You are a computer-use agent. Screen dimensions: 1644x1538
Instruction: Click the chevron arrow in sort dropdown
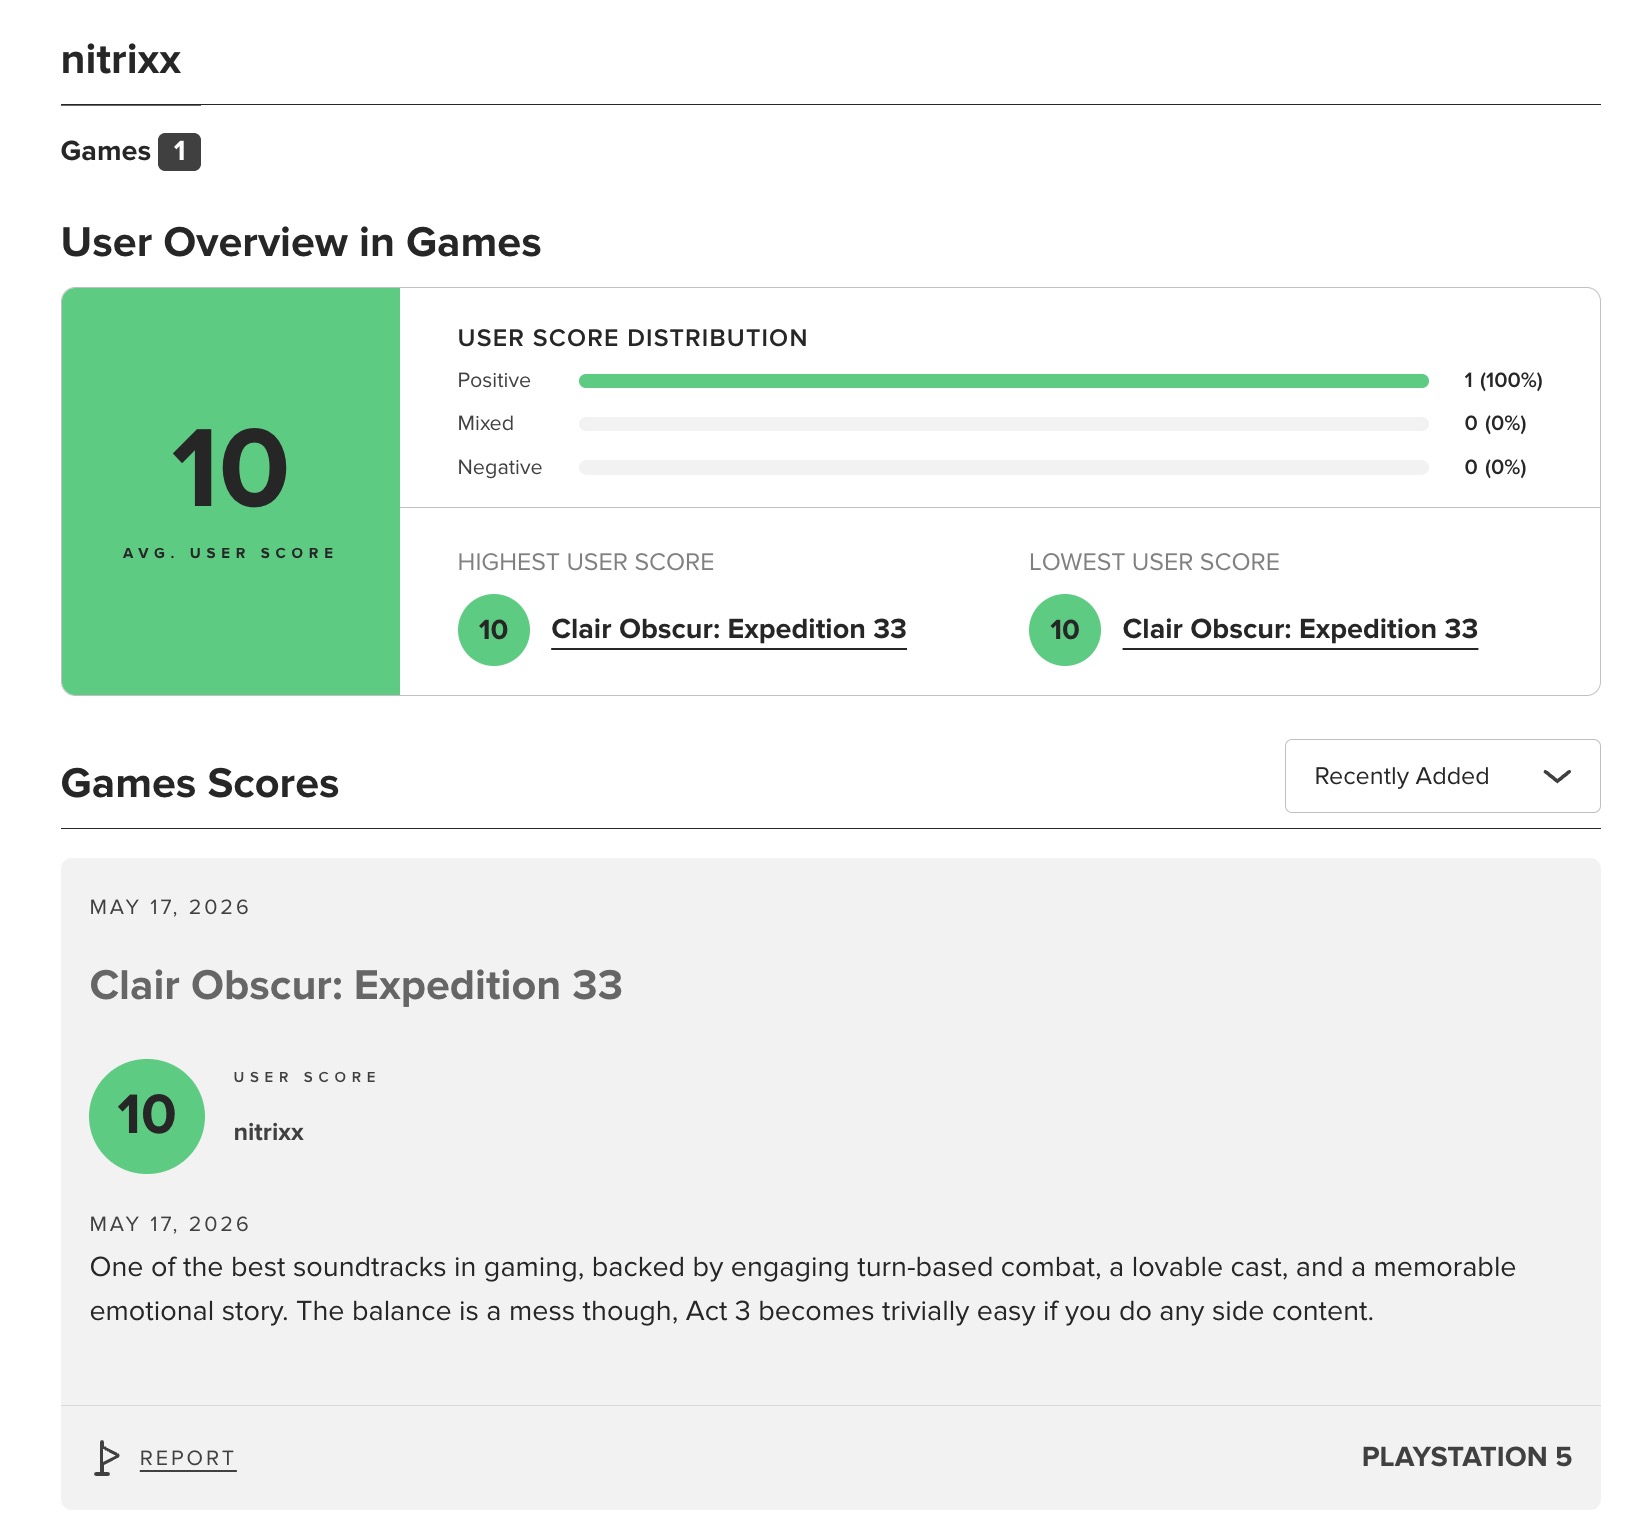tap(1557, 776)
